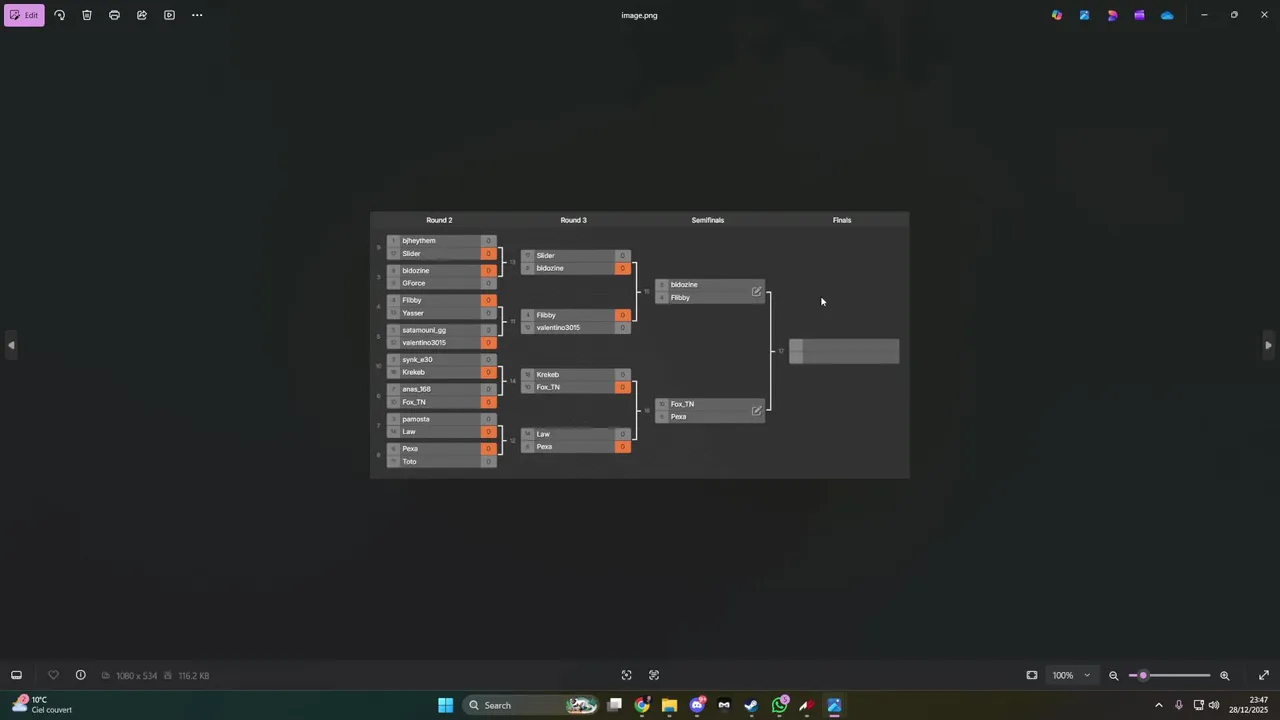Open the Windows Start menu
Viewport: 1280px width, 720px height.
coord(445,705)
